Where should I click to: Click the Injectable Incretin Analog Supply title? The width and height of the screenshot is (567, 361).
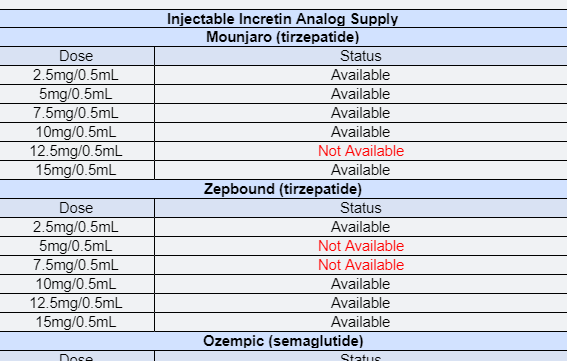coord(282,19)
